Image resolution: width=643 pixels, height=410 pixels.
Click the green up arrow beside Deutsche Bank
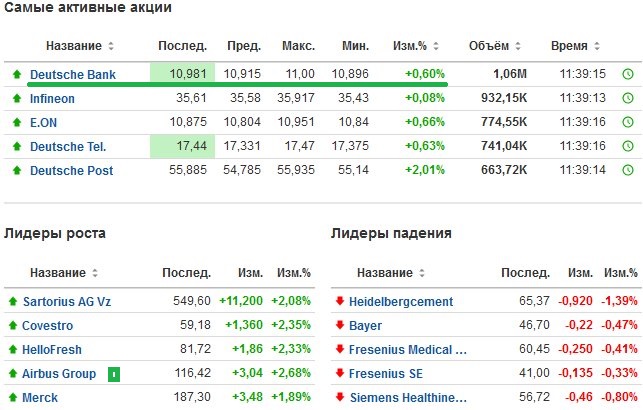(x=17, y=74)
